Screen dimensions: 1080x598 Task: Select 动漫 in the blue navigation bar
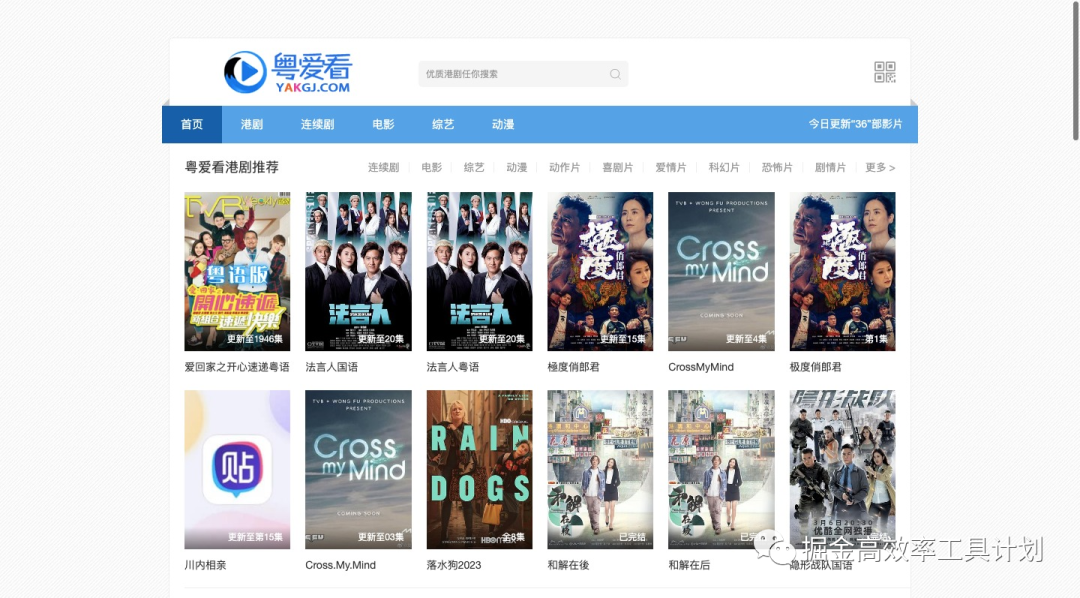[503, 124]
